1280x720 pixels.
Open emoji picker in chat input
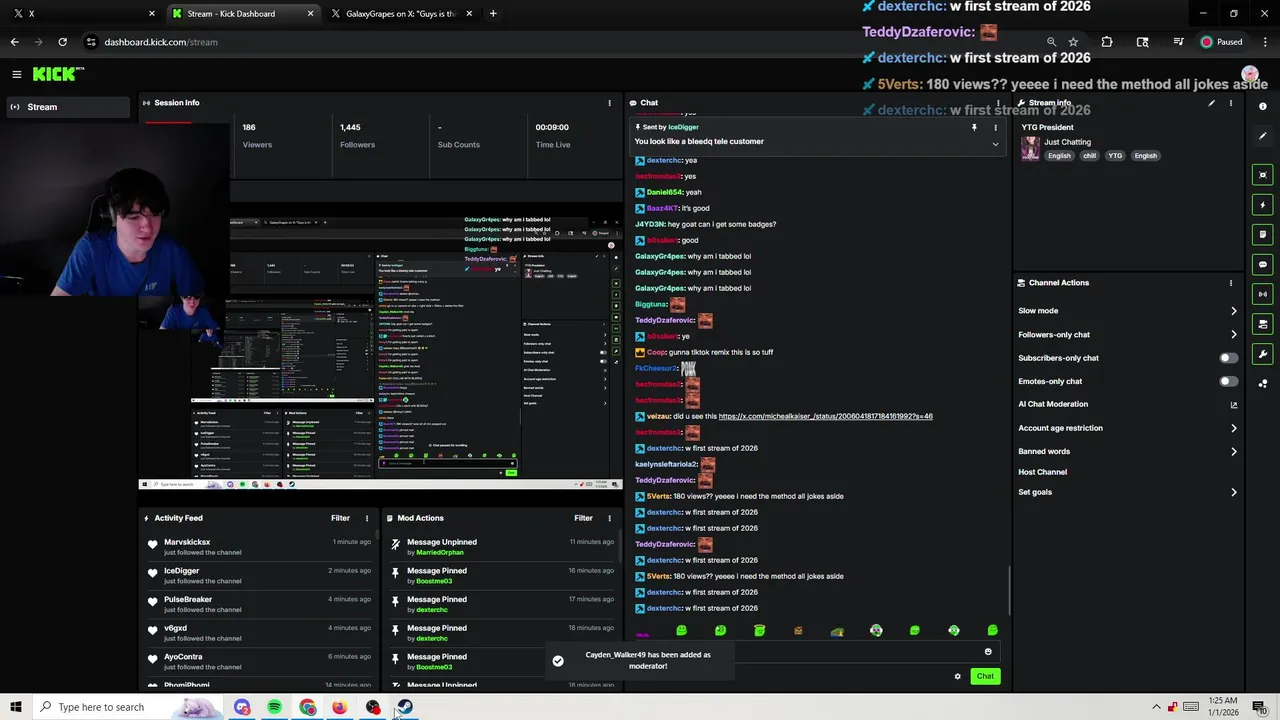click(988, 652)
